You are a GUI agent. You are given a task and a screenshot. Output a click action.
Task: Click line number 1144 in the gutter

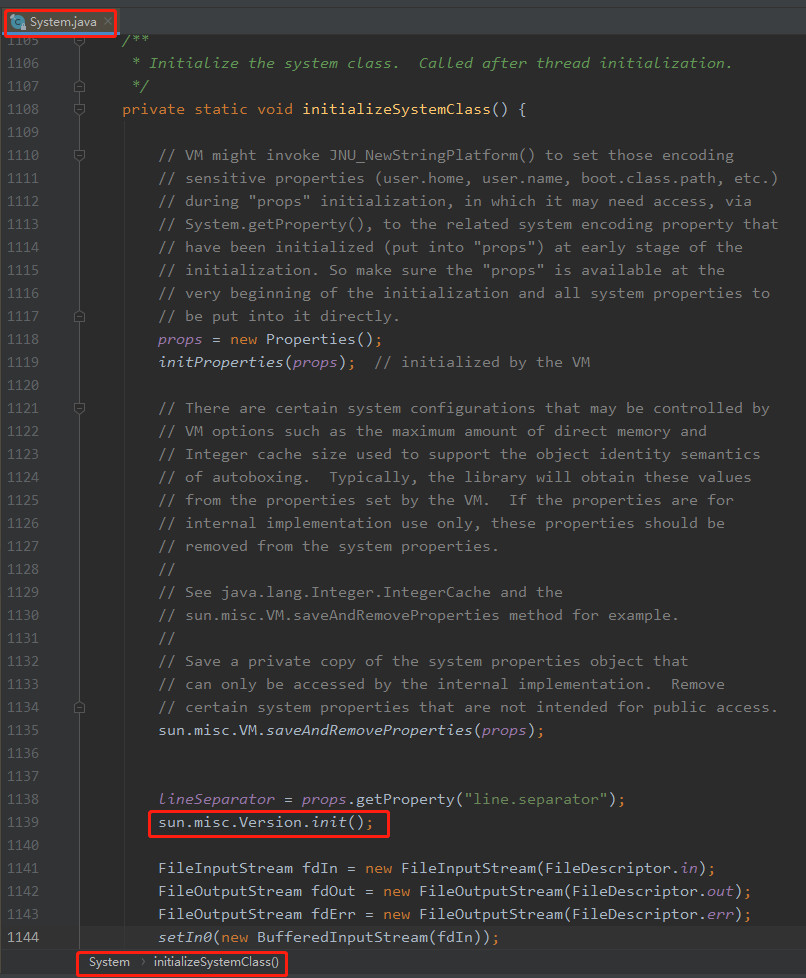23,937
